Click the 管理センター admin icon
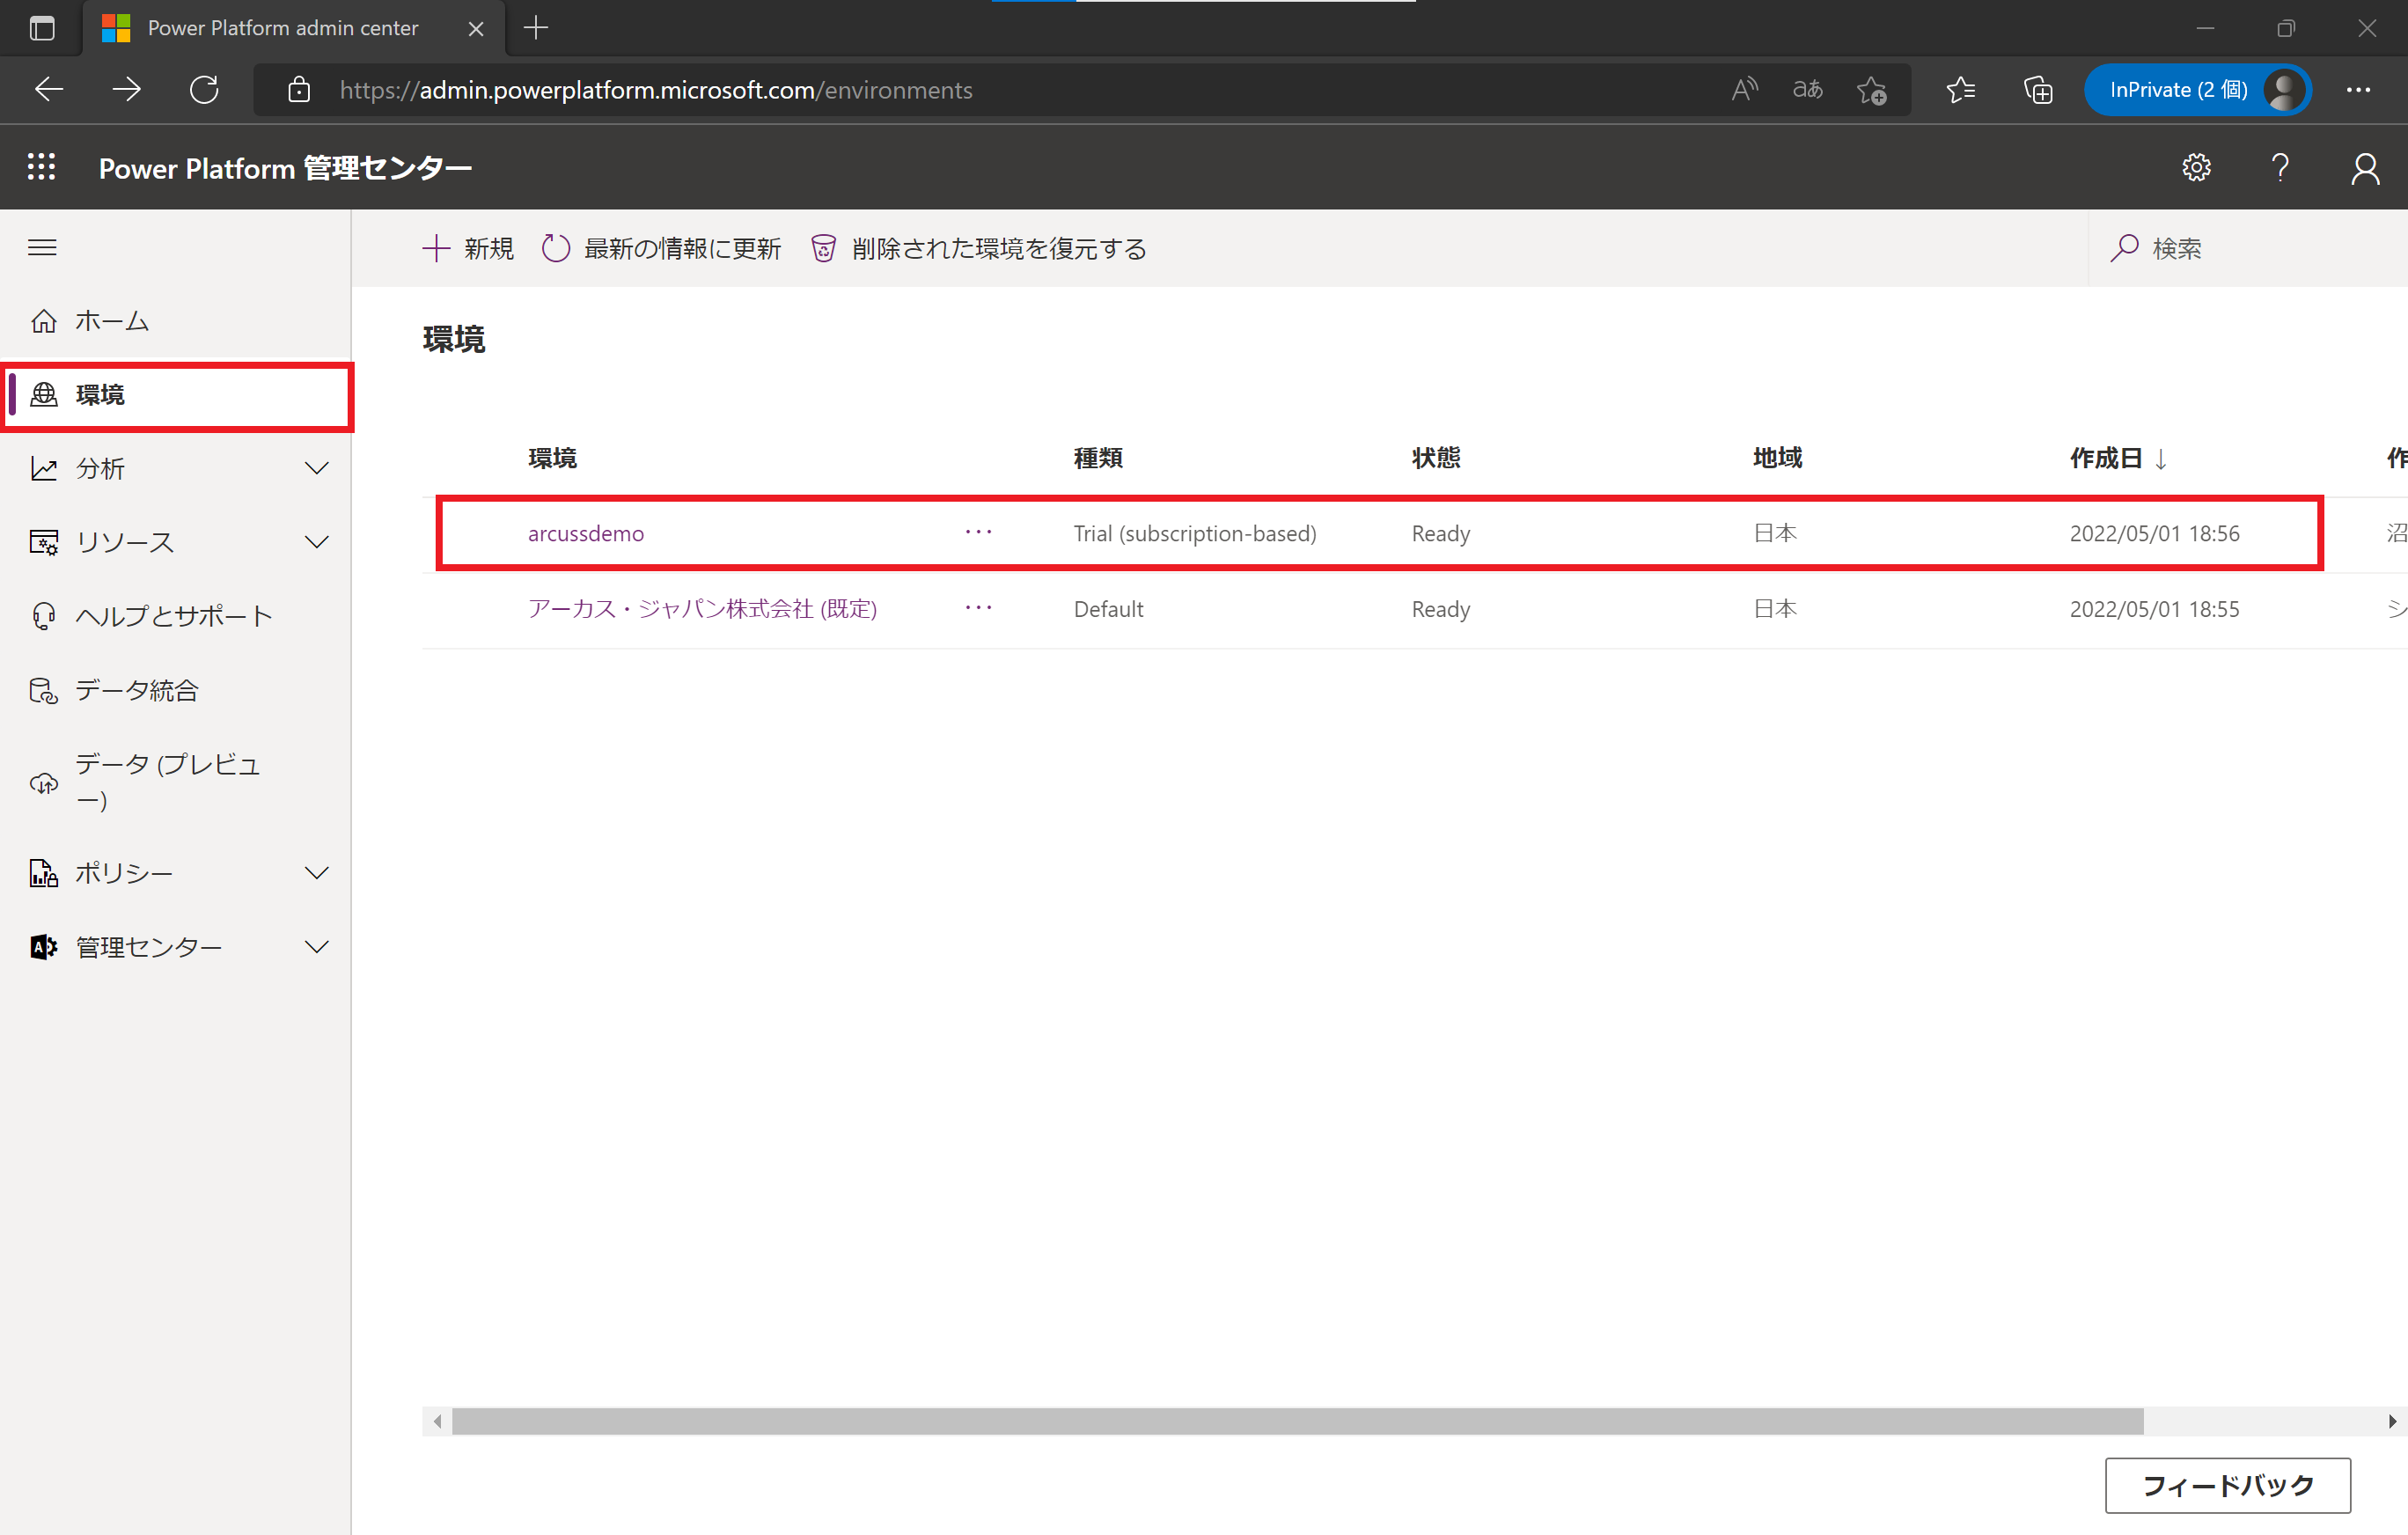The width and height of the screenshot is (2408, 1535). coord(44,947)
